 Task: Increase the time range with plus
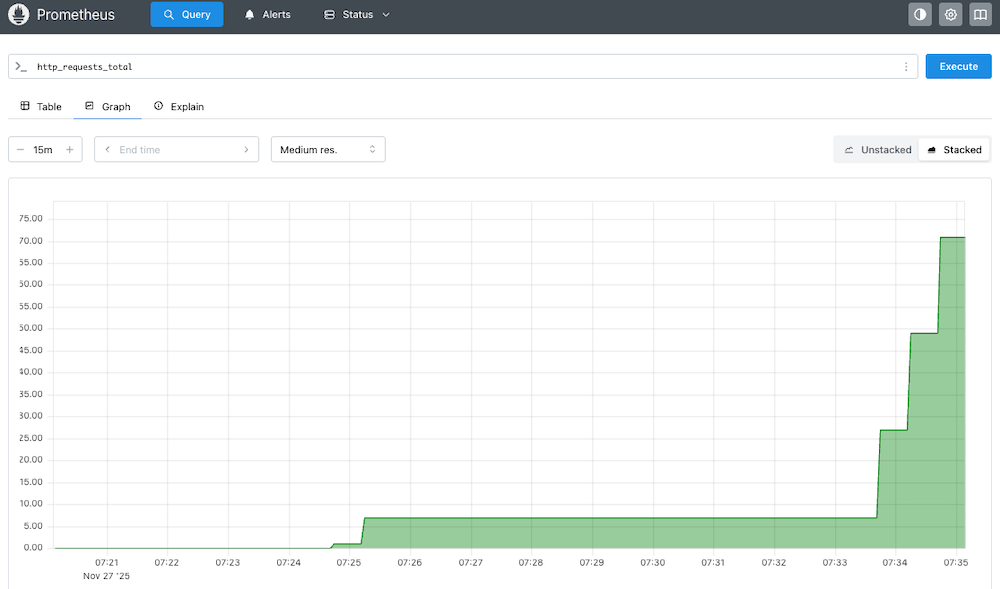click(69, 150)
